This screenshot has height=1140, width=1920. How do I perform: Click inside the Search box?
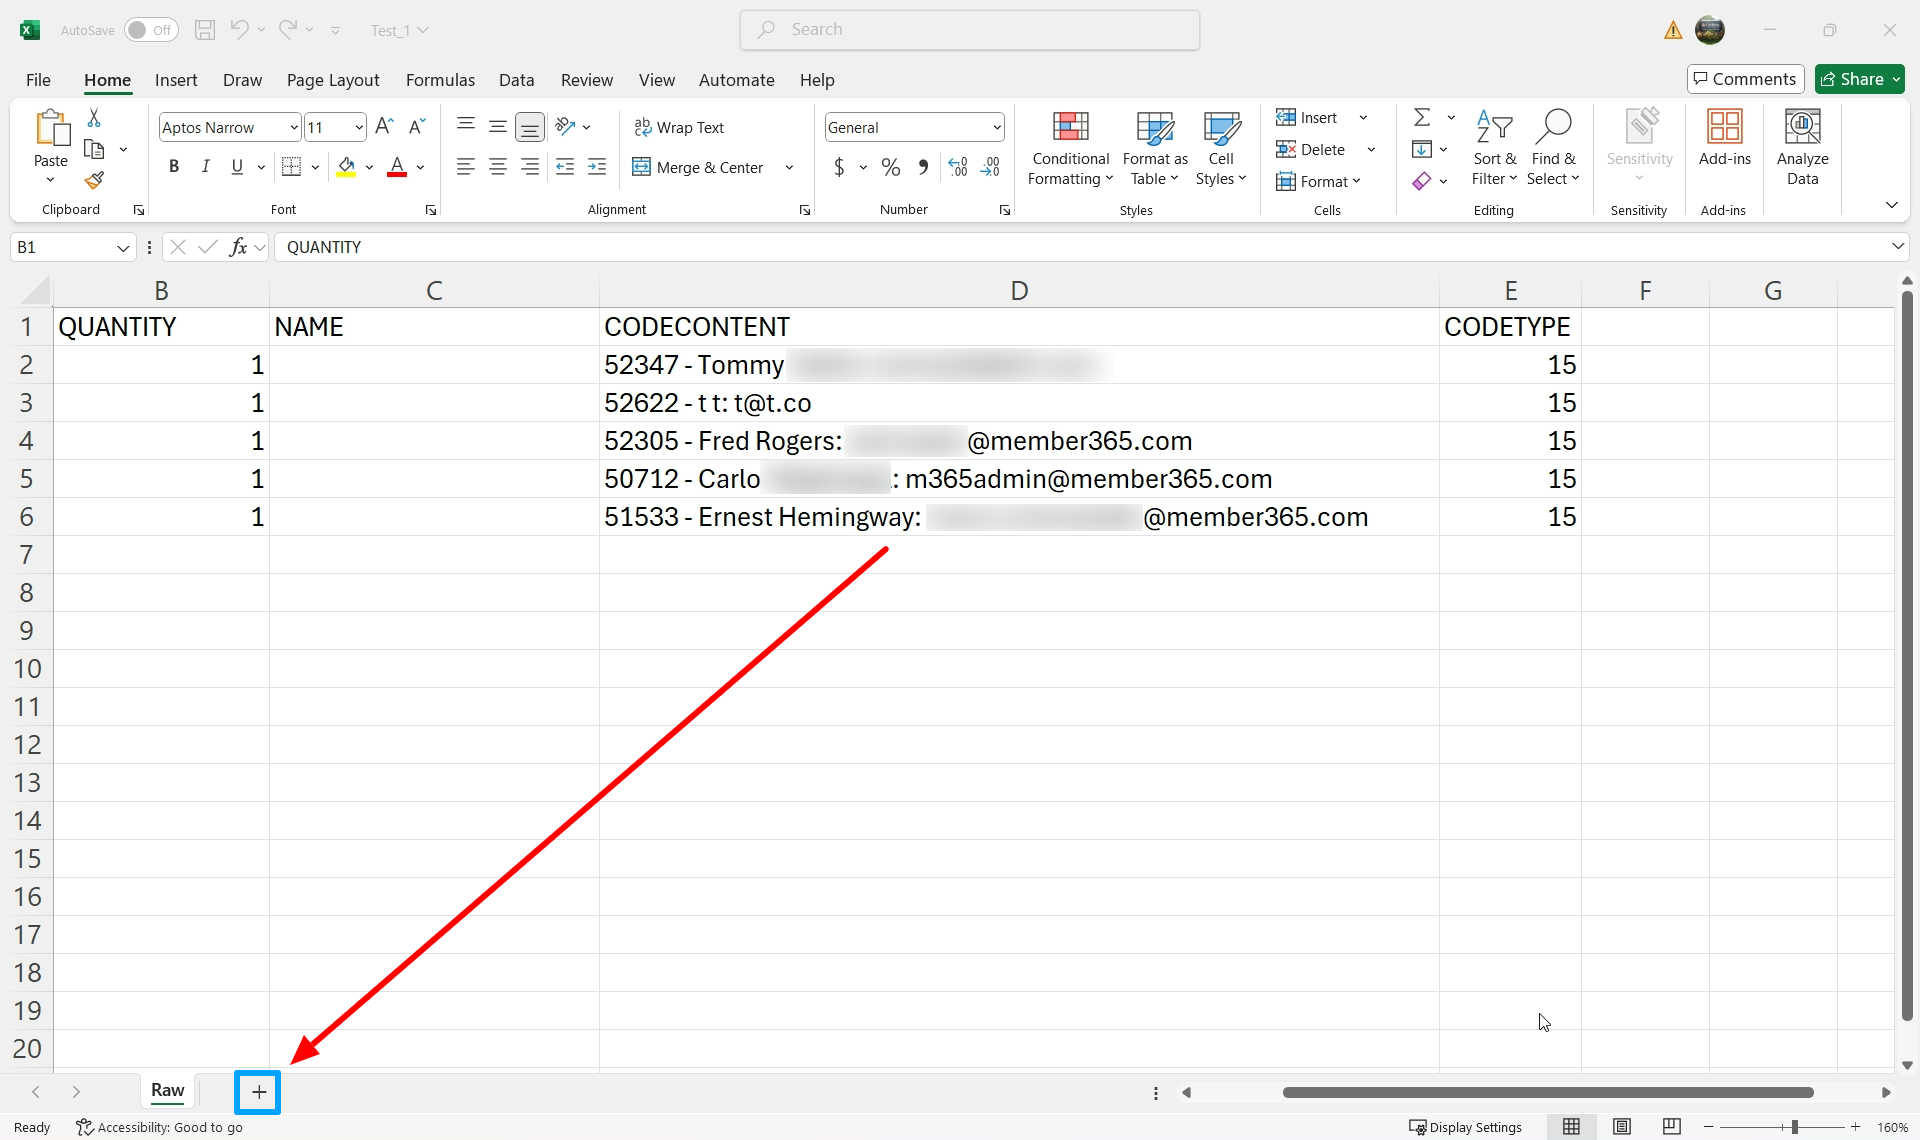pos(970,30)
